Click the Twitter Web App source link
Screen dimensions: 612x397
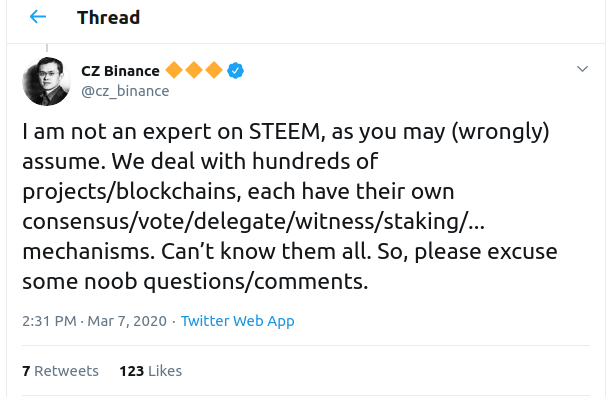tap(237, 321)
